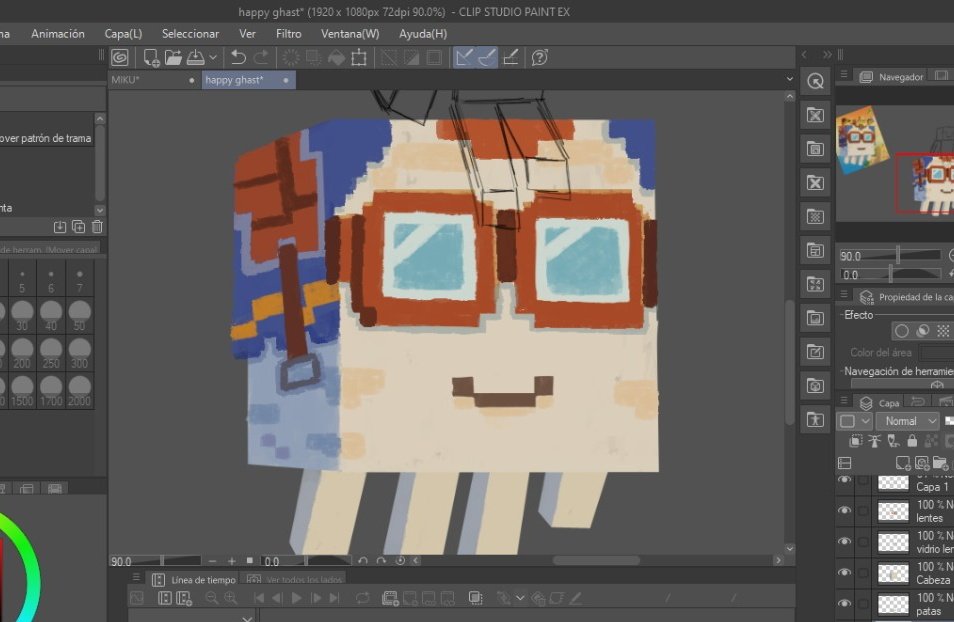
Task: Reset canvas rotation icon
Action: pos(400,561)
